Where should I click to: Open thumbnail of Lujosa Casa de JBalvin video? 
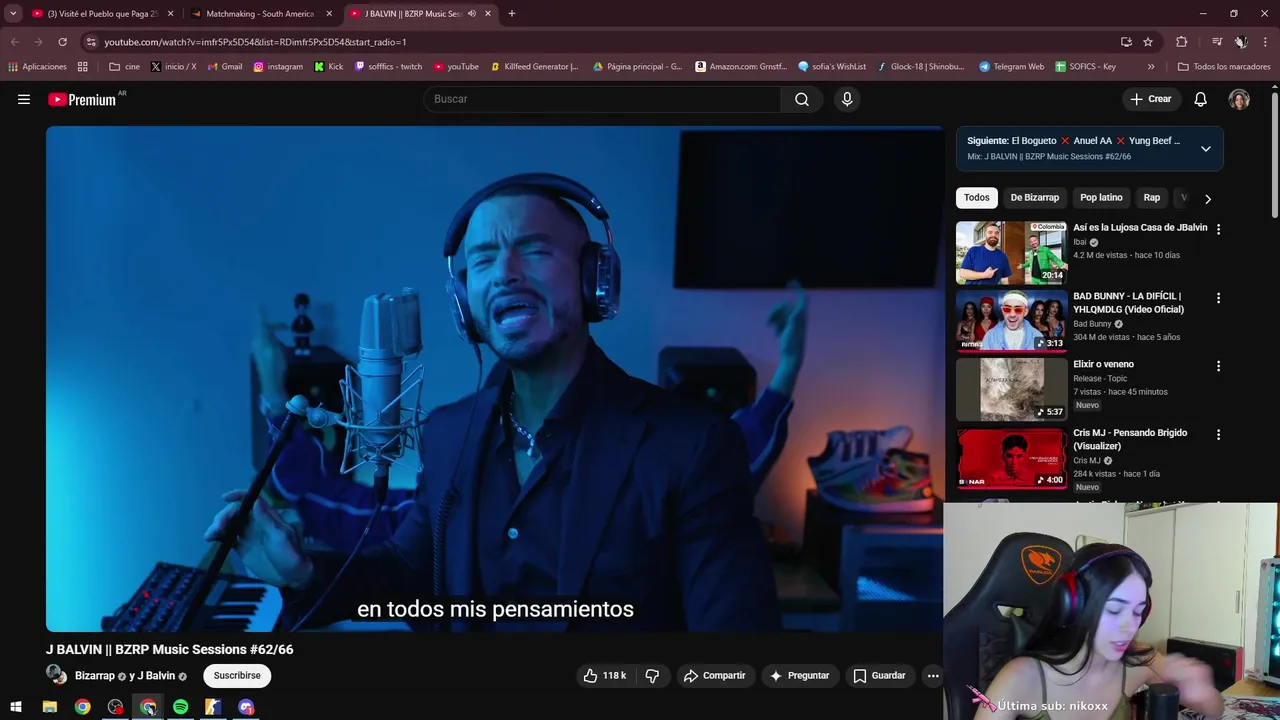click(x=1011, y=253)
